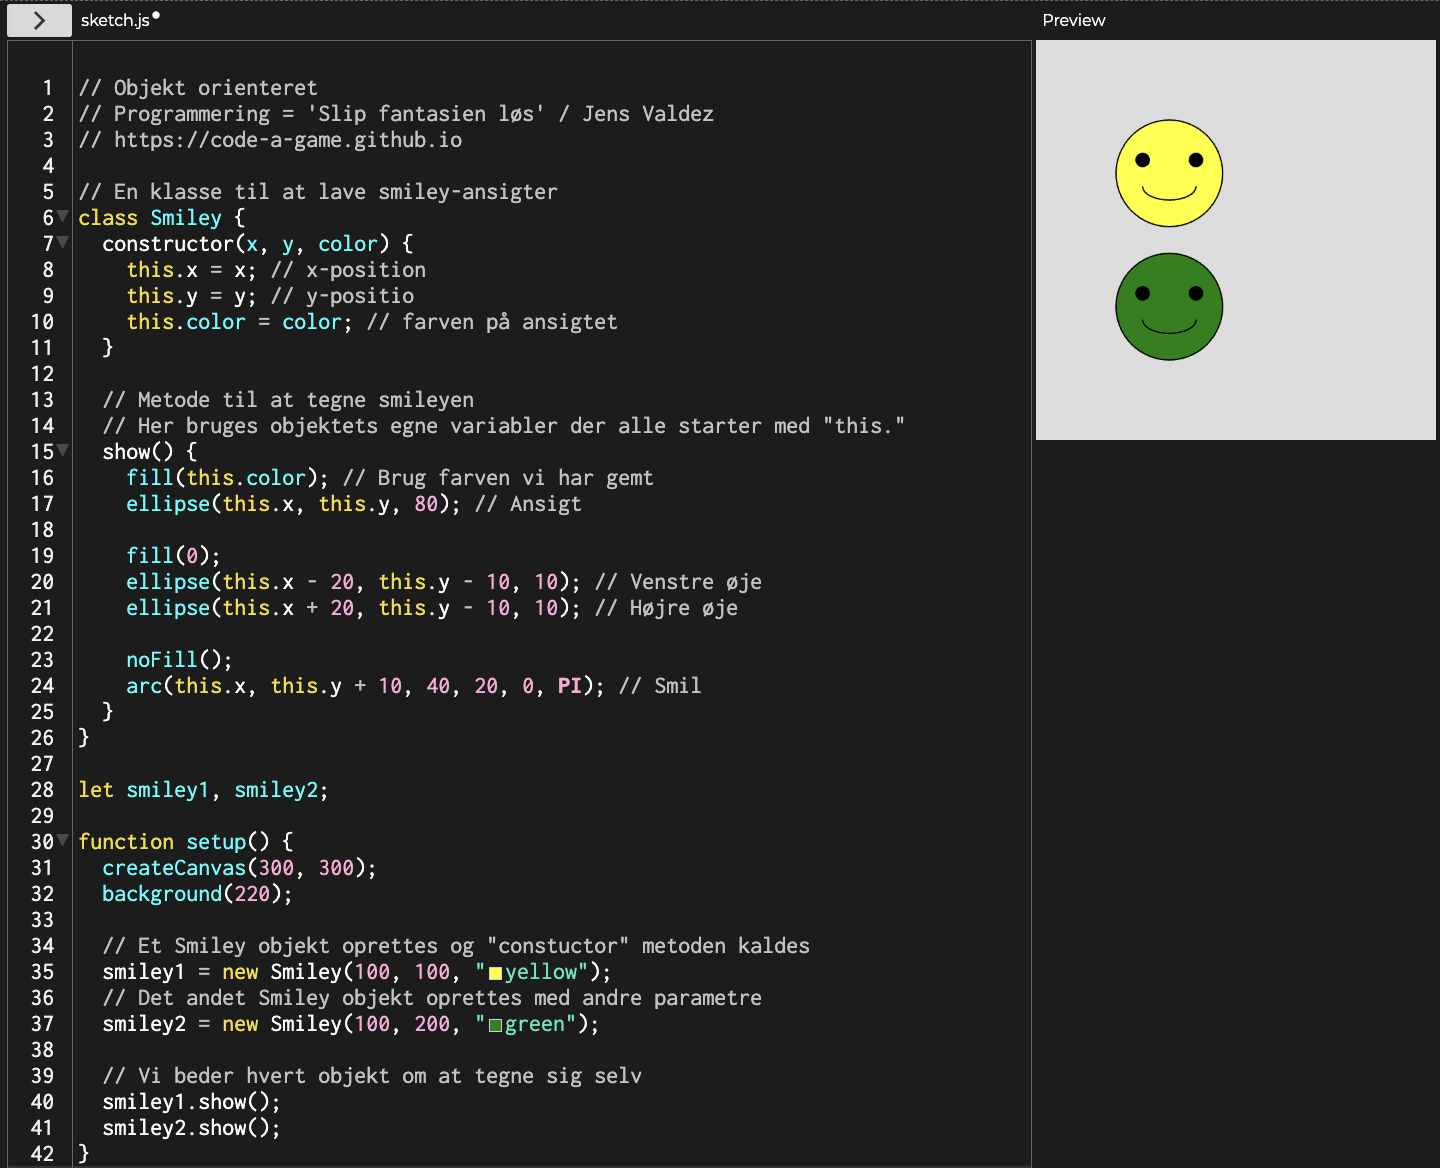1440x1168 pixels.
Task: Fold the setup function on line 30
Action: pyautogui.click(x=63, y=840)
